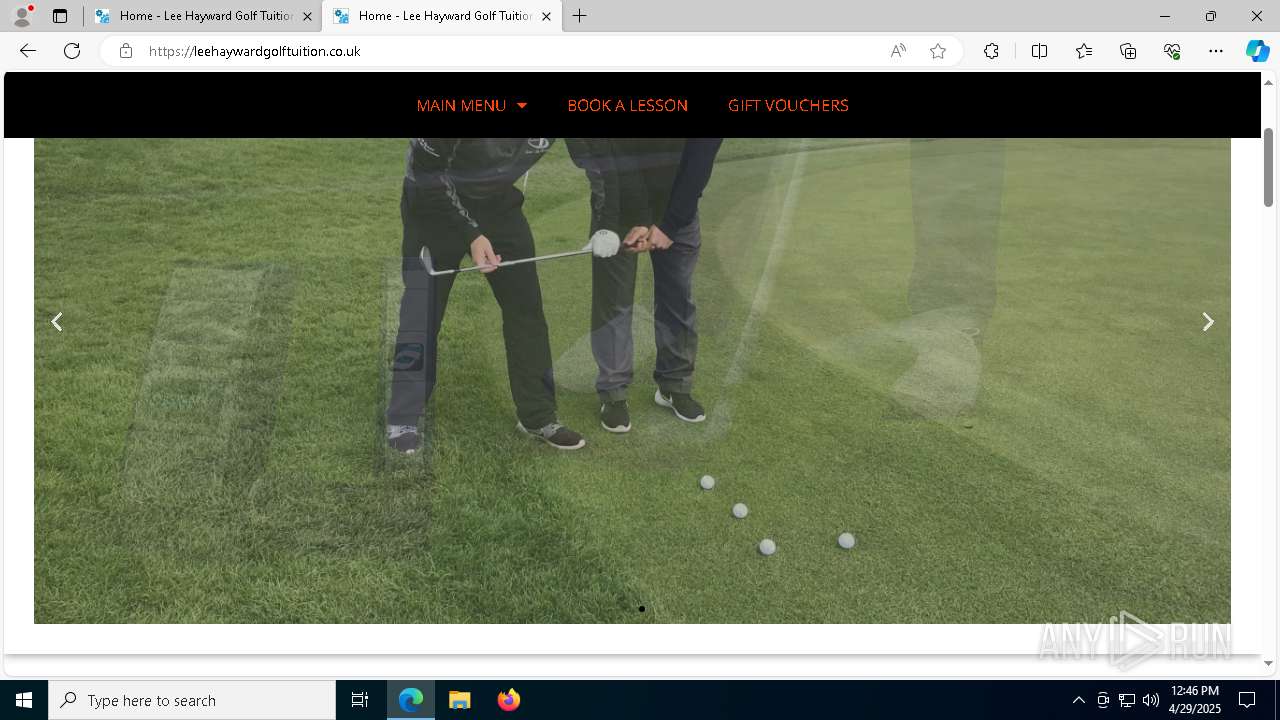Expand the MAIN MENU dropdown
This screenshot has height=720, width=1280.
tap(471, 105)
